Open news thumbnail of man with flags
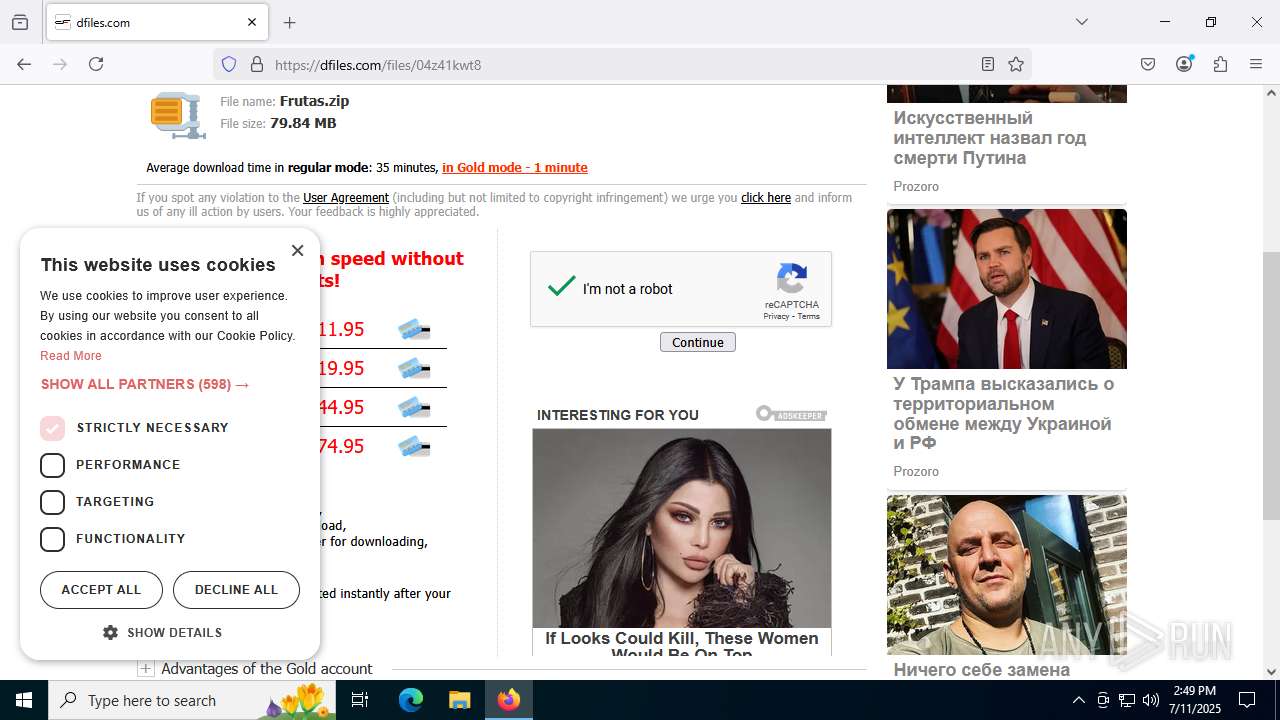The image size is (1280, 720). tap(1007, 289)
